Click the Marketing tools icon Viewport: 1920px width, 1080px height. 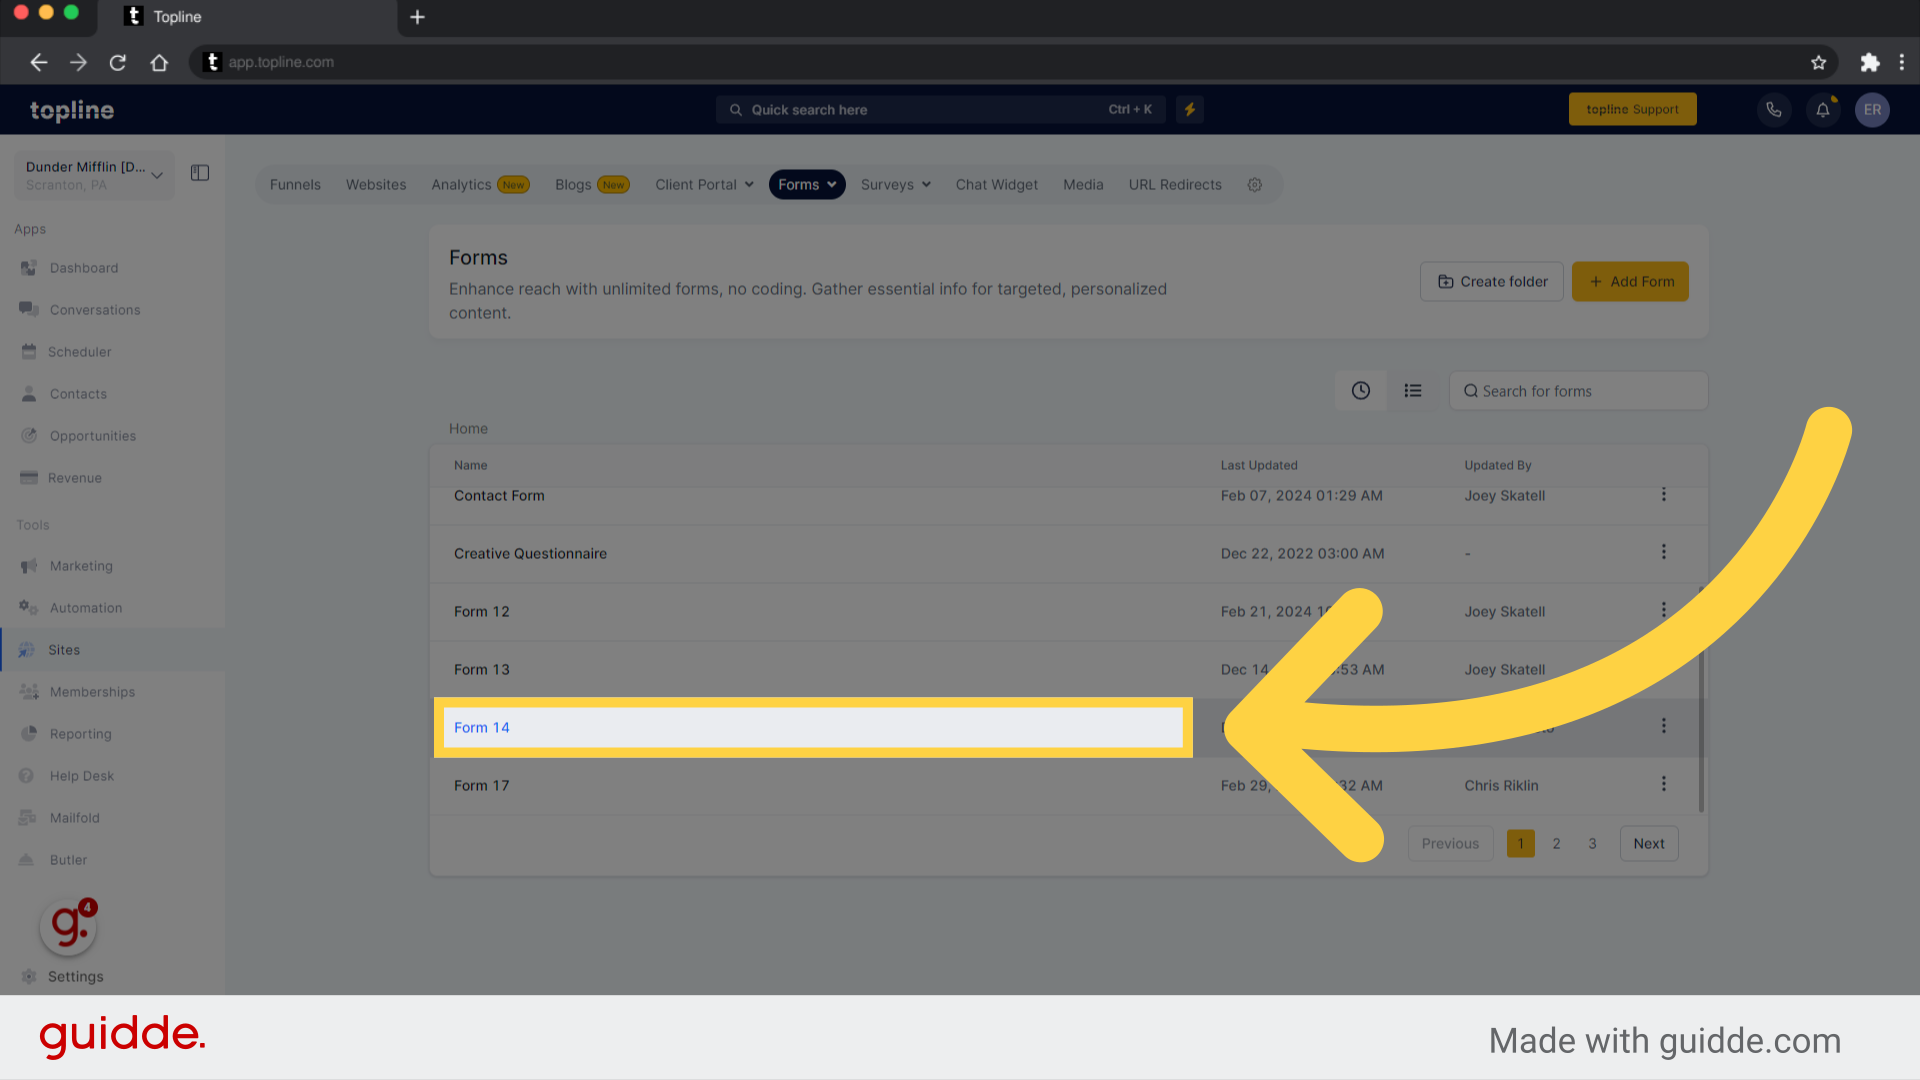coord(29,566)
